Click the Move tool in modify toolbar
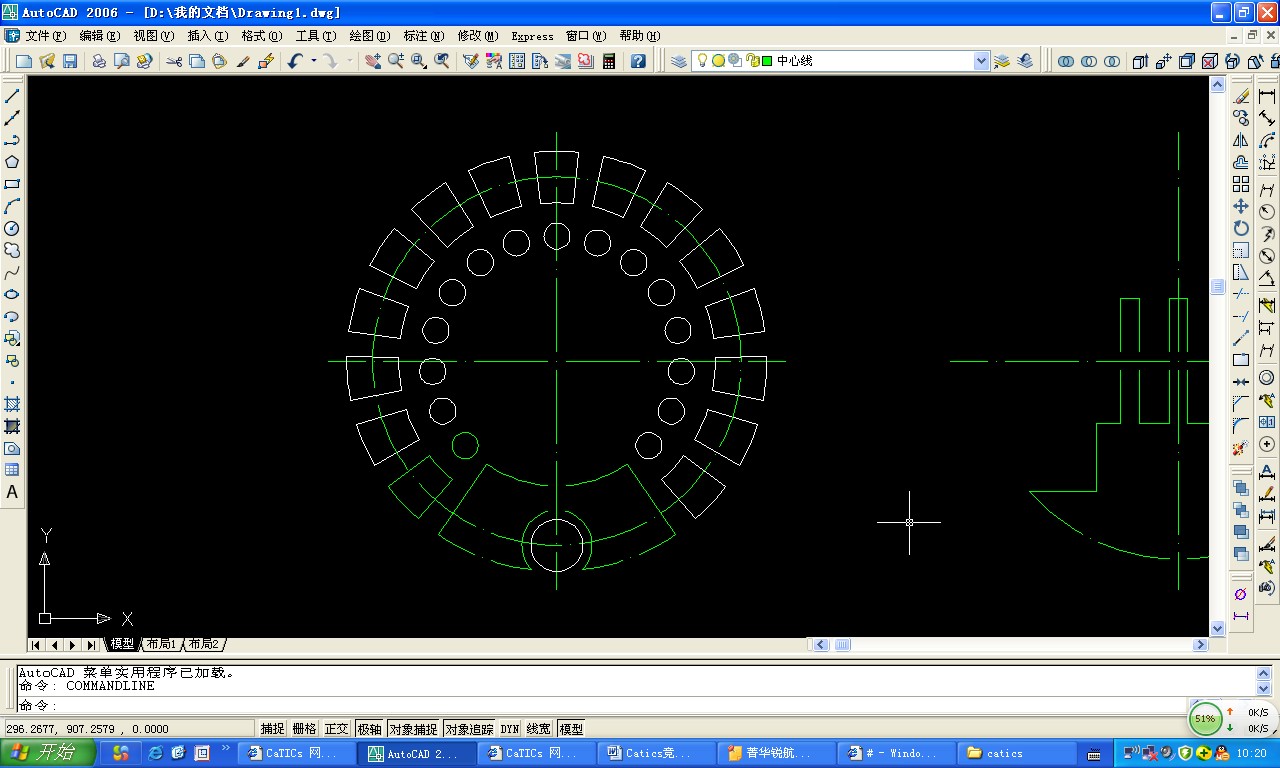The height and width of the screenshot is (768, 1280). pos(1241,206)
